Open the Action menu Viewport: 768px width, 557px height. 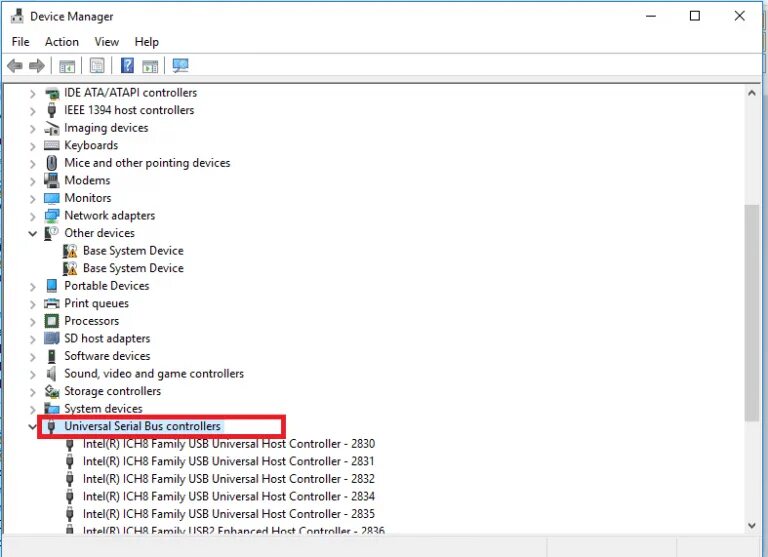[x=62, y=42]
